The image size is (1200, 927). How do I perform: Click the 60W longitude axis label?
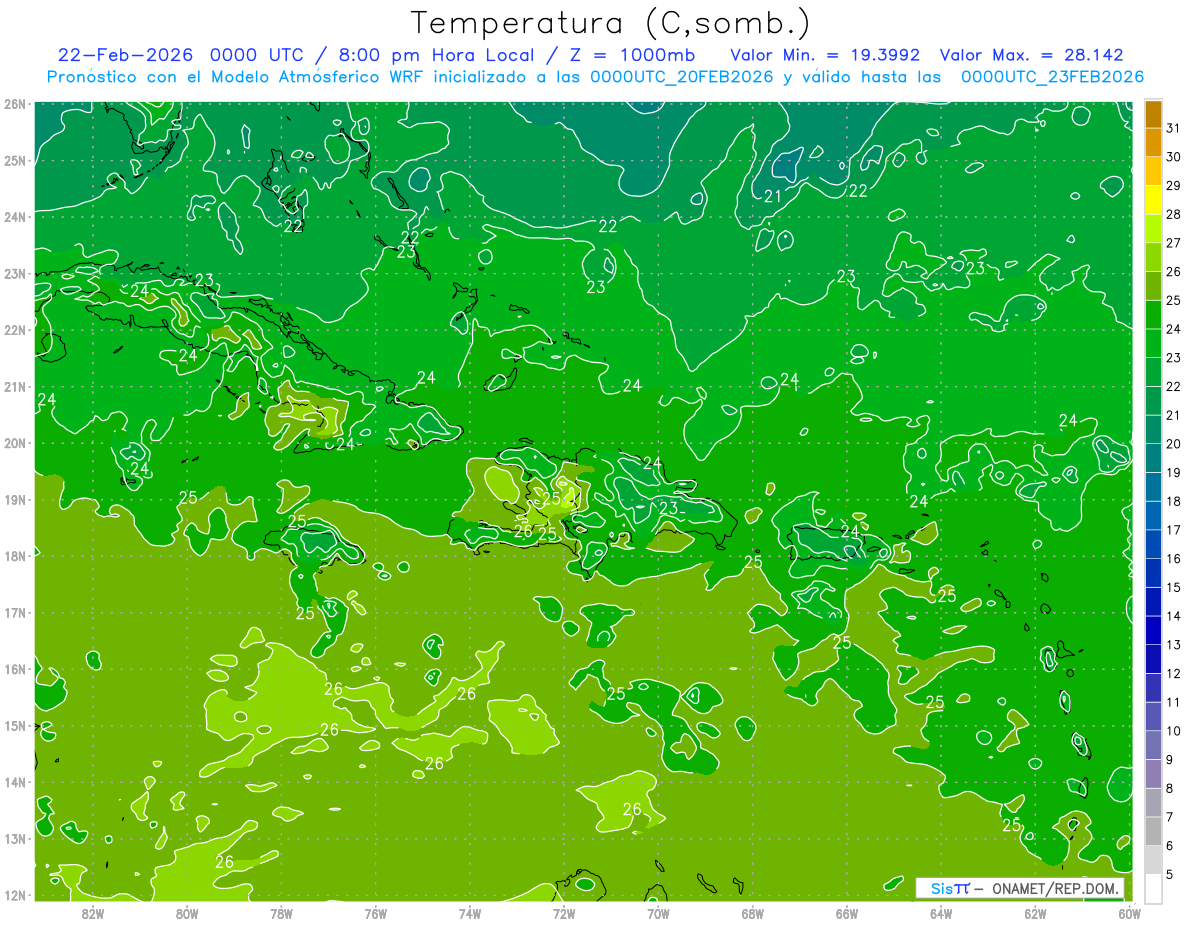(1129, 913)
